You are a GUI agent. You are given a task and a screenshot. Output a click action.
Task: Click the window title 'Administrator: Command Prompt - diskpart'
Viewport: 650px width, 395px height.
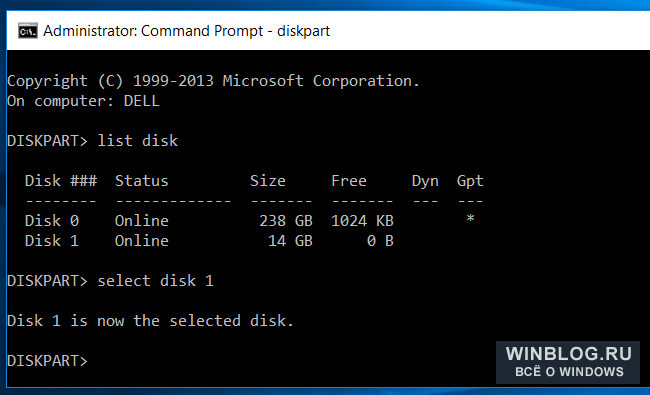point(187,31)
